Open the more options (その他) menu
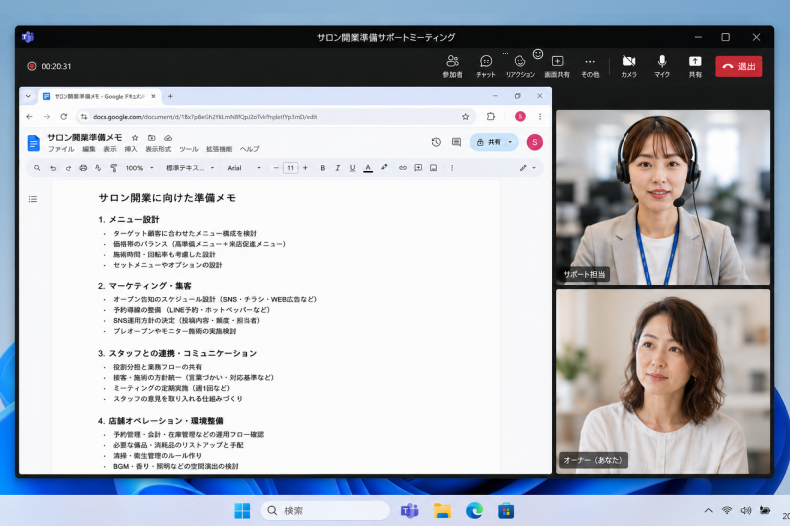 [590, 66]
